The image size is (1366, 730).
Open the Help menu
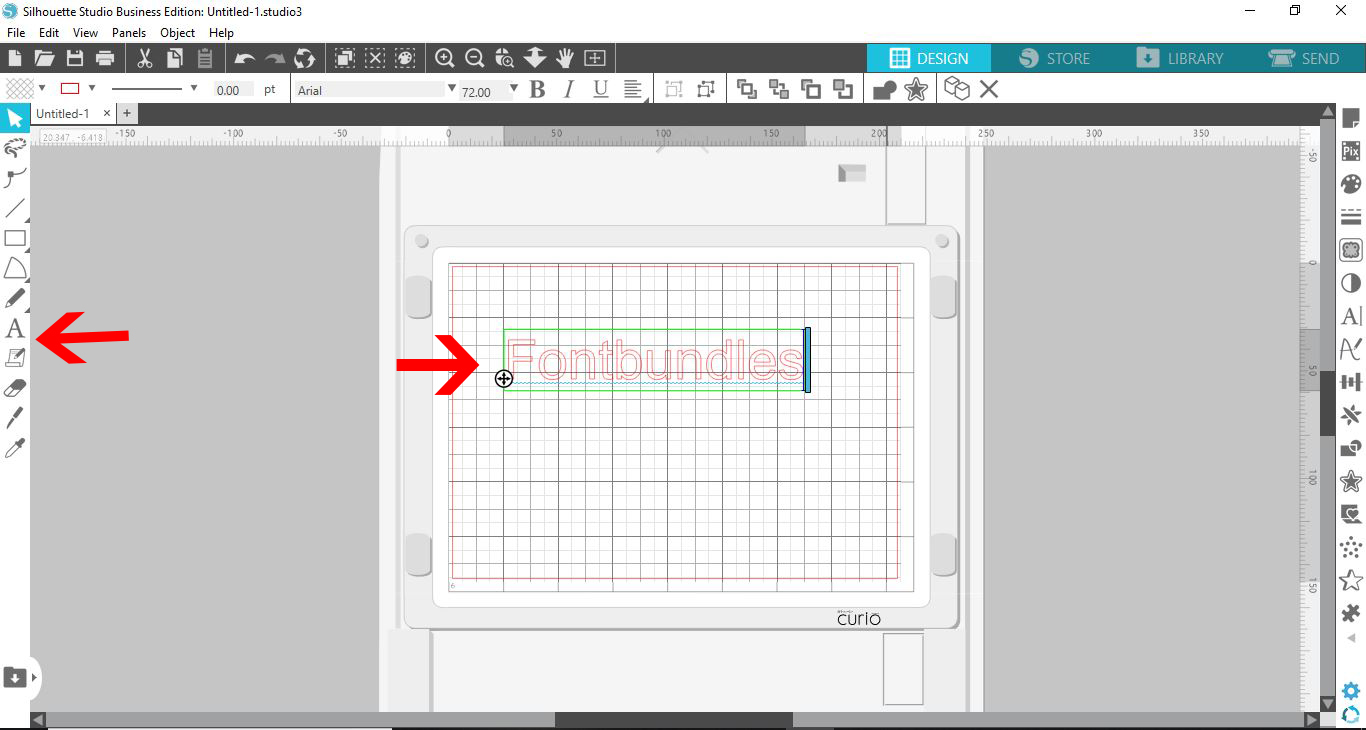[221, 33]
